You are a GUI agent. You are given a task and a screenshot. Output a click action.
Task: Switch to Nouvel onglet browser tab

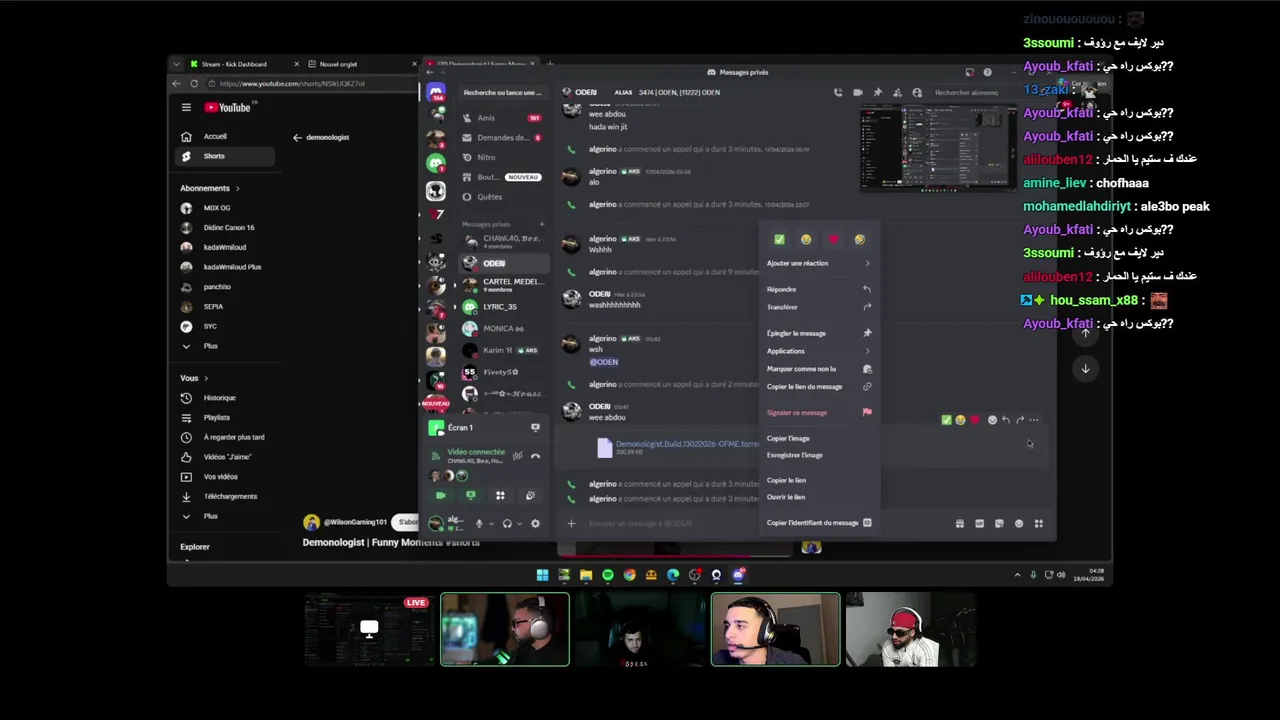click(x=362, y=64)
